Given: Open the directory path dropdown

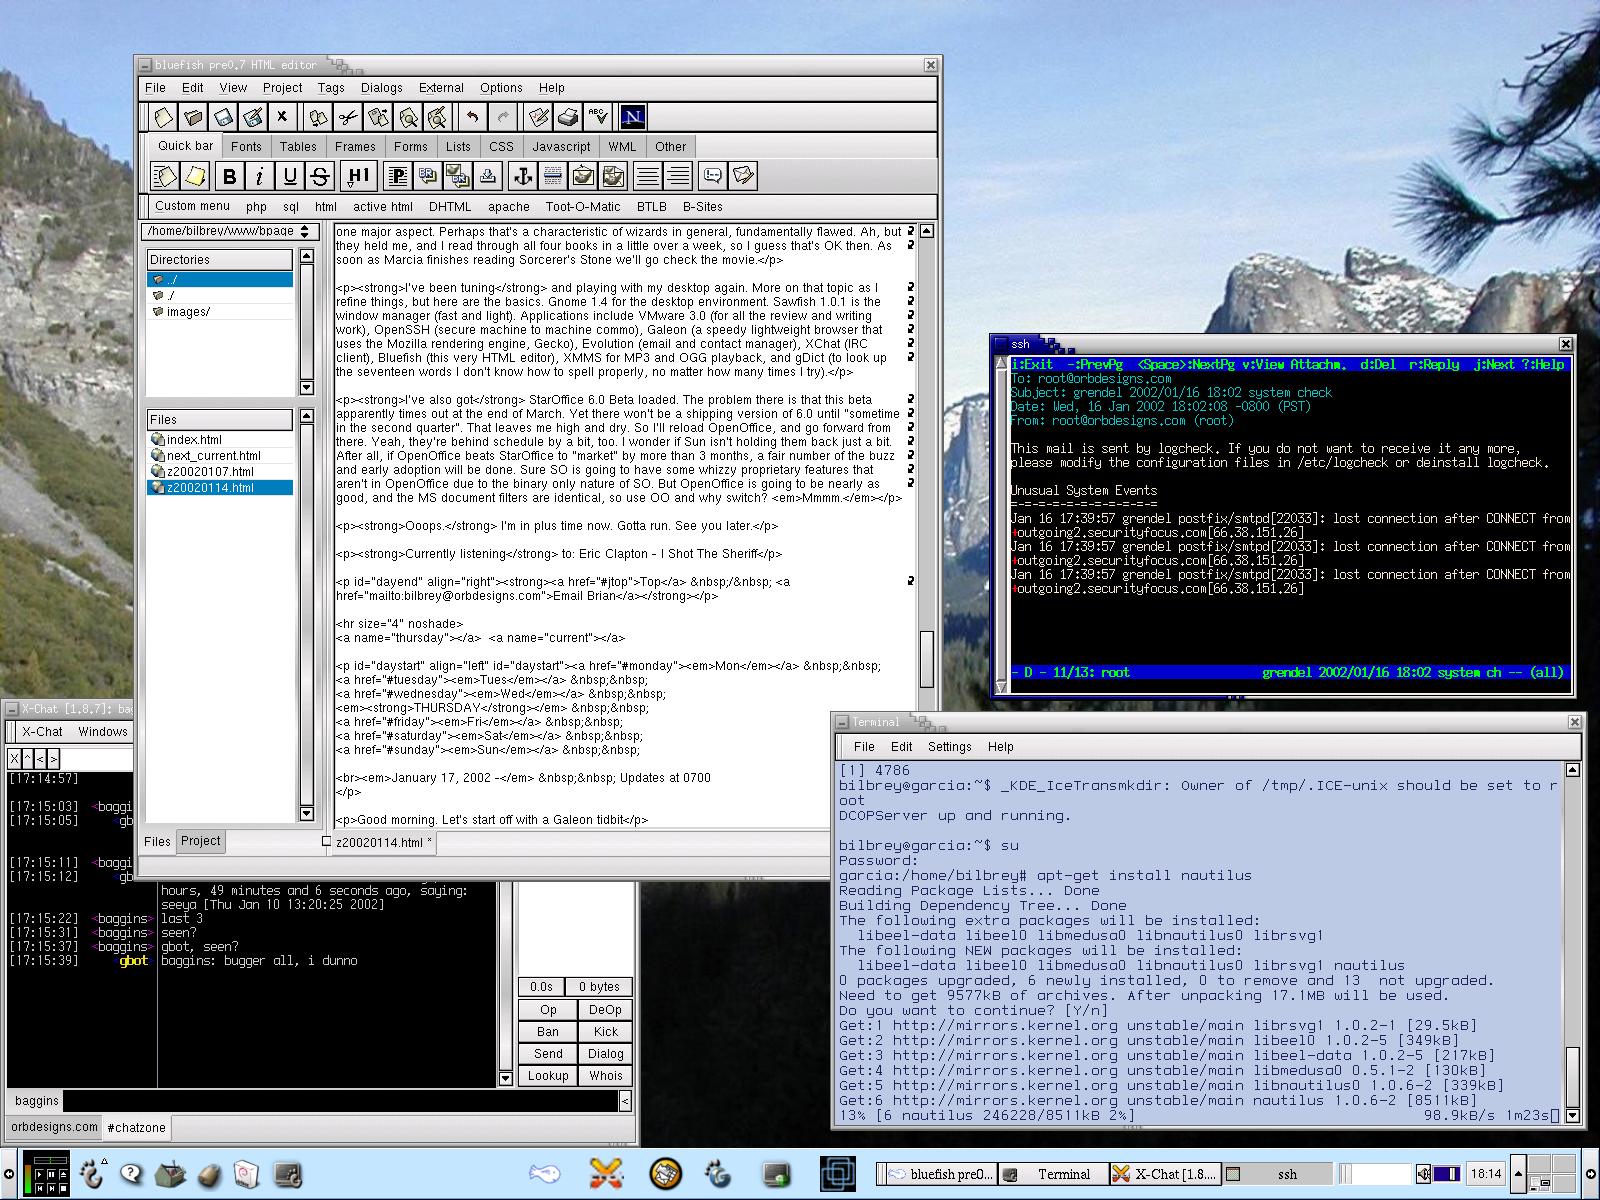Looking at the screenshot, I should tap(229, 231).
